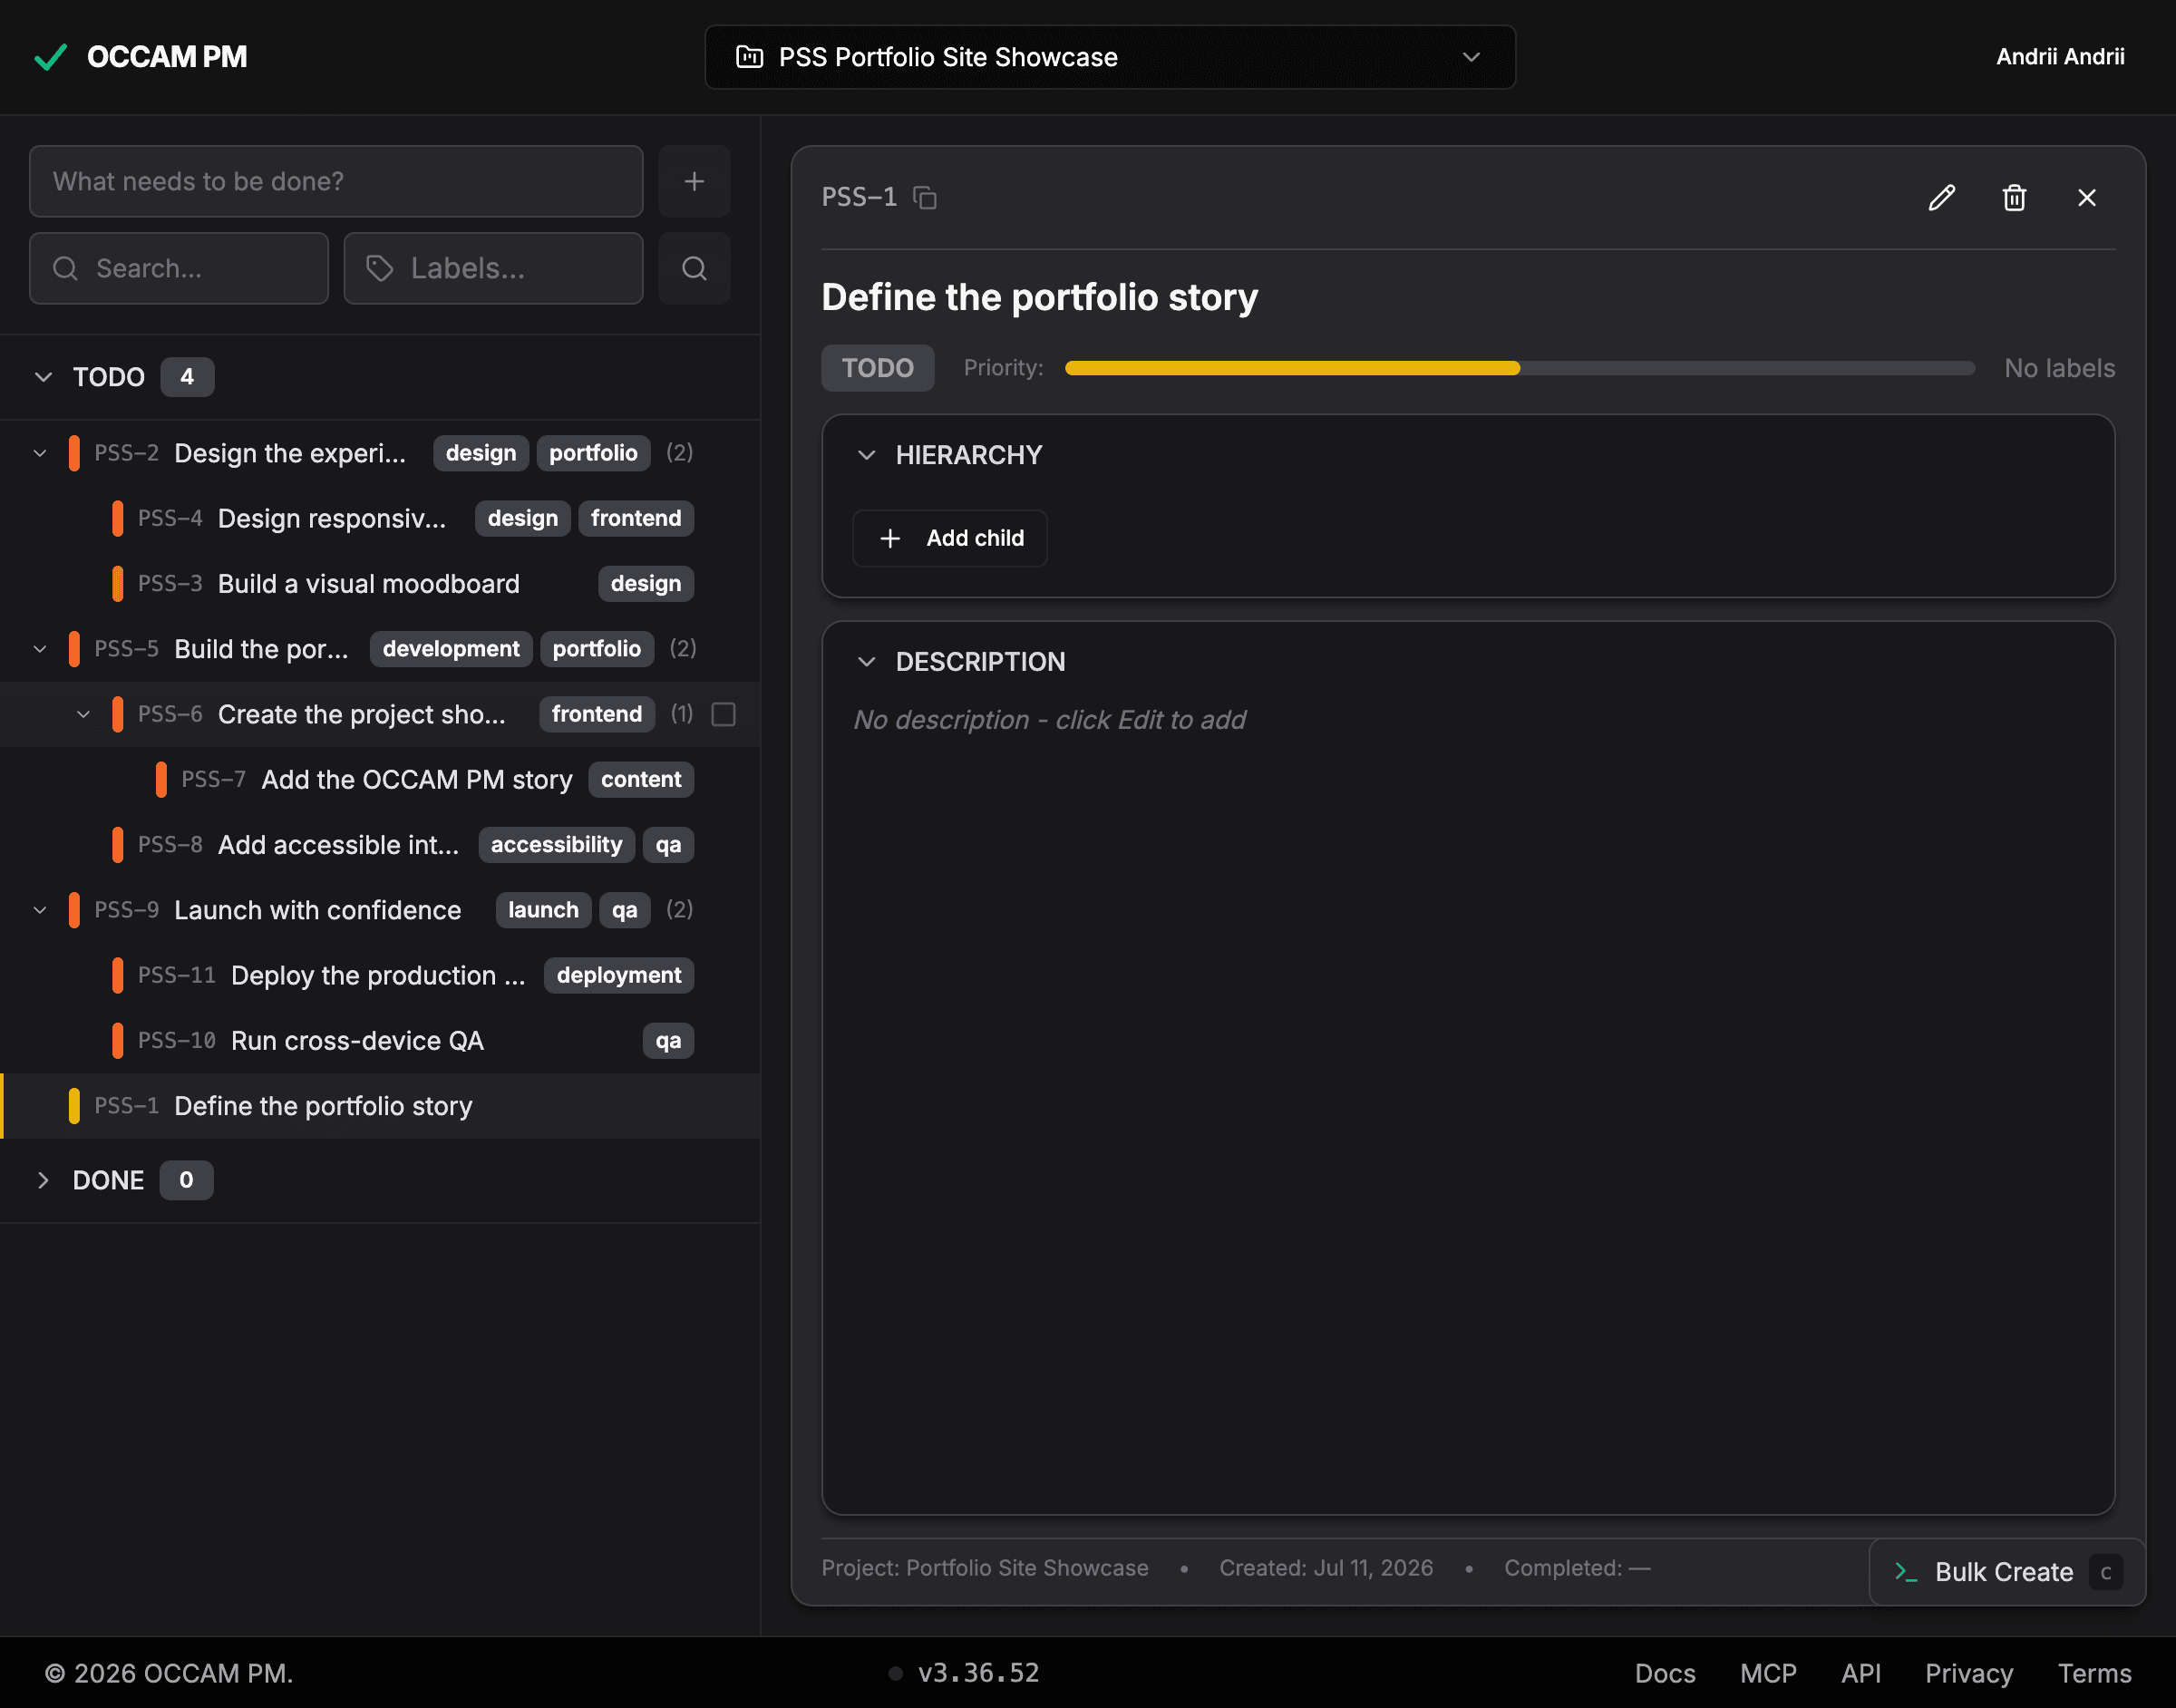Edit task with the pencil icon
The image size is (2176, 1708).
tap(1941, 198)
